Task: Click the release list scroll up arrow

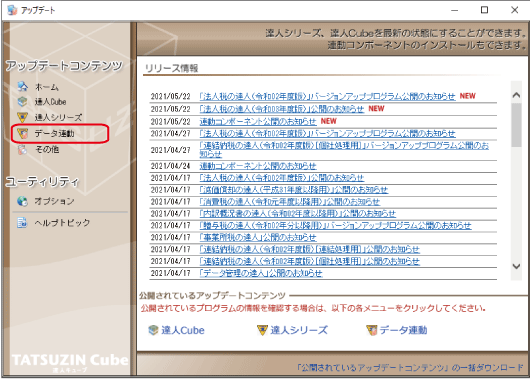Action: (x=516, y=95)
